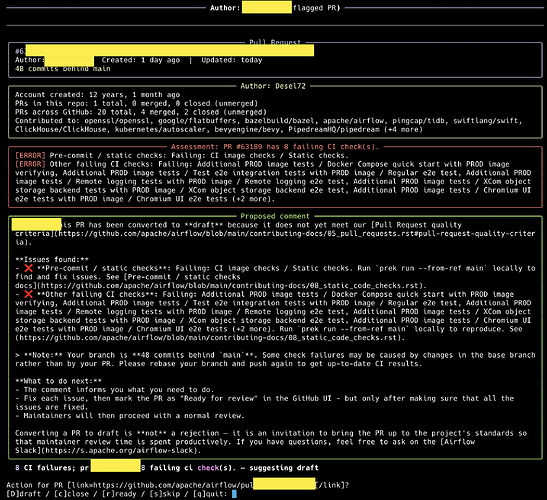The image size is (547, 500).
Task: Click '**not**' in 'Converting a PR to draft' sentence
Action: click(x=151, y=433)
